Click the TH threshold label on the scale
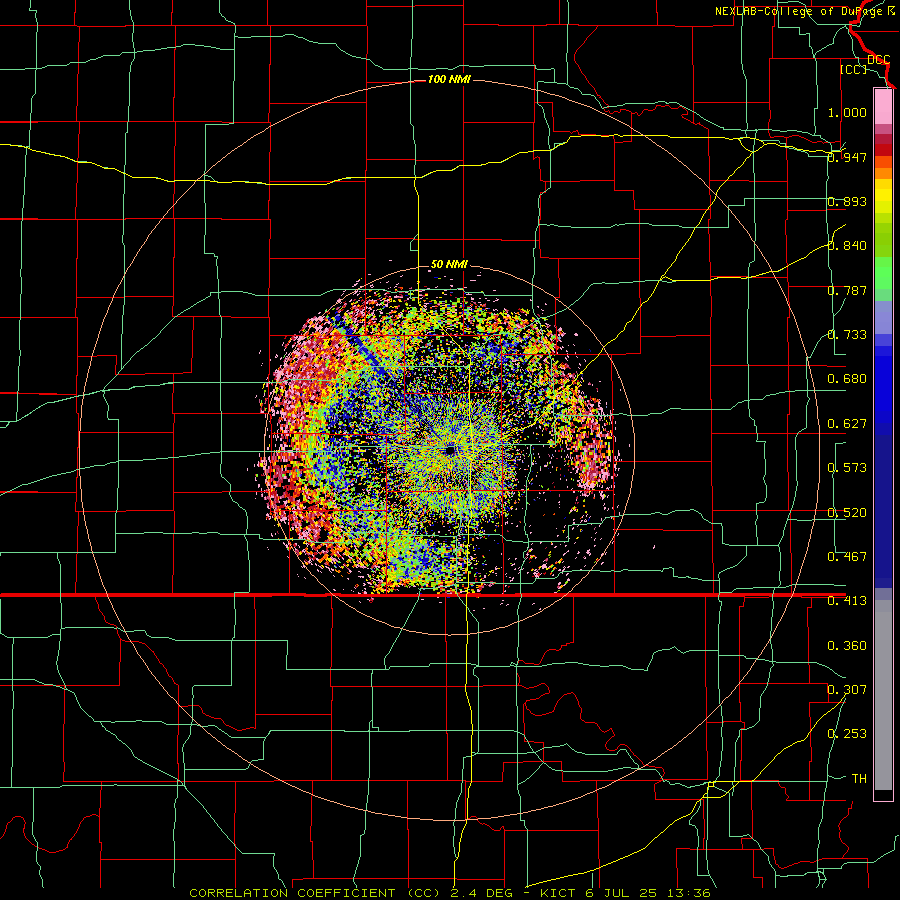This screenshot has height=900, width=900. point(859,779)
